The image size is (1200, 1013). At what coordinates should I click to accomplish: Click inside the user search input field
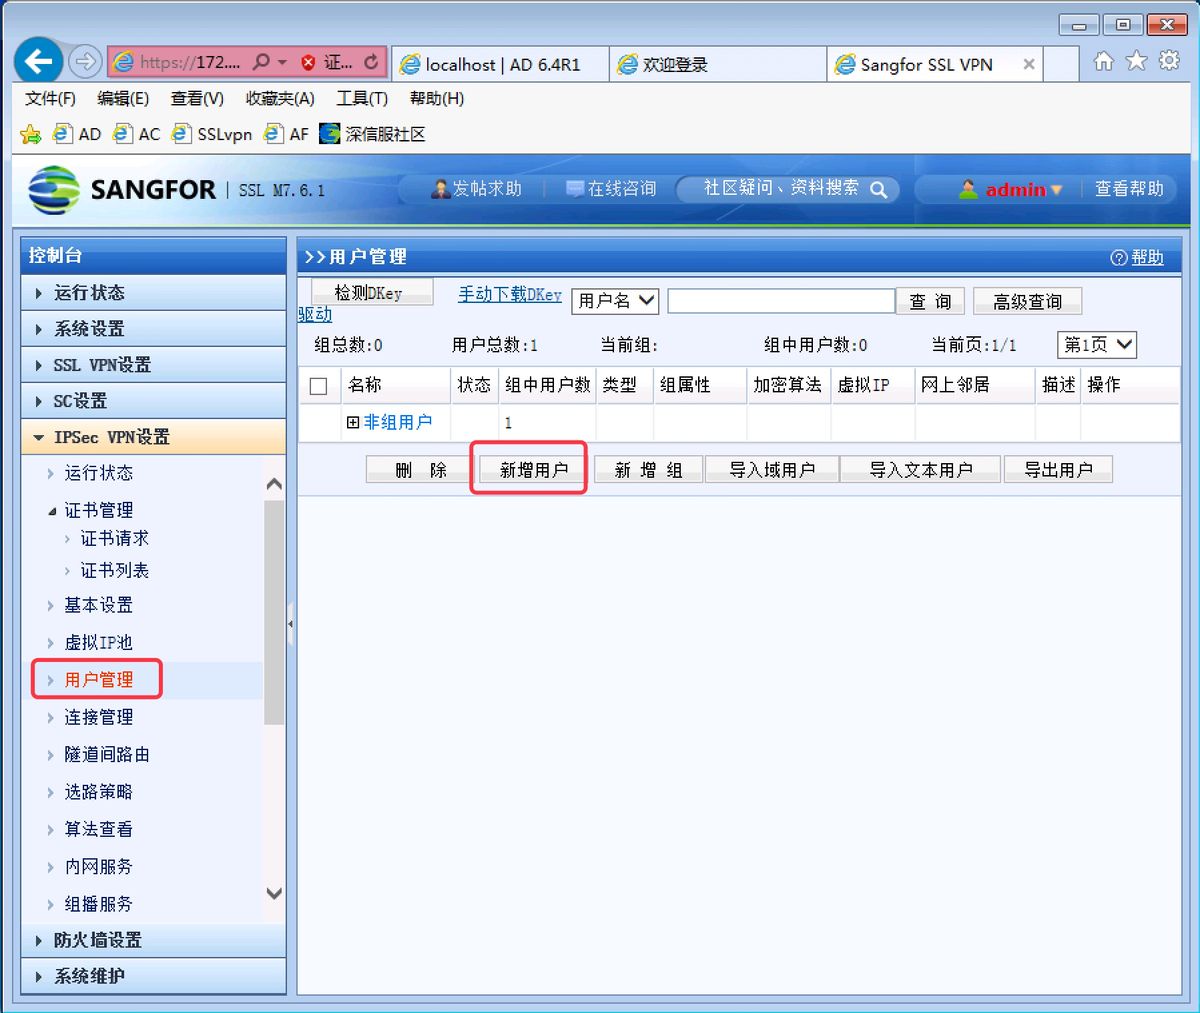(x=780, y=300)
